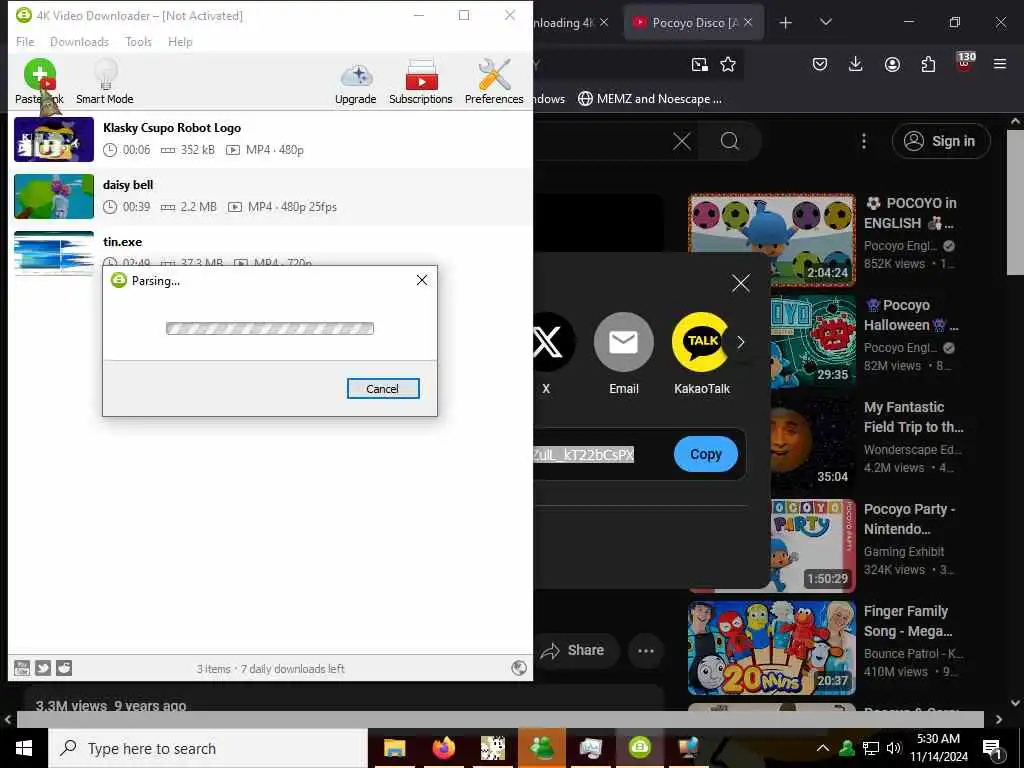Close the Parsing dialog with X
The image size is (1024, 768).
(x=422, y=280)
